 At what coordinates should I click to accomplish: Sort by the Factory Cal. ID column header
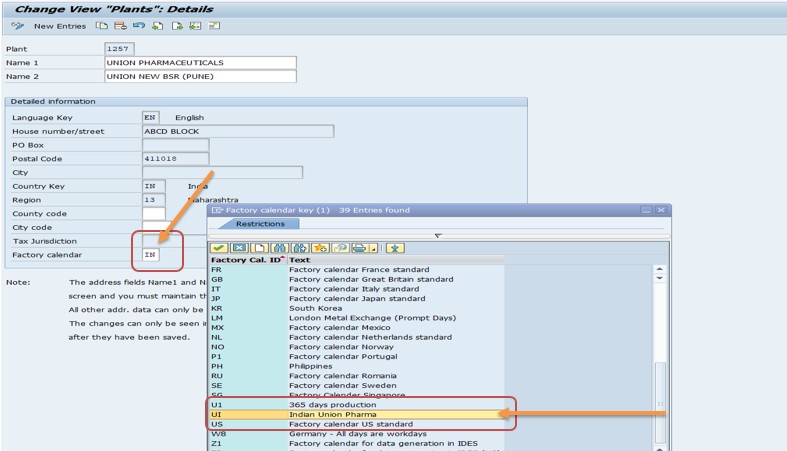tap(246, 260)
